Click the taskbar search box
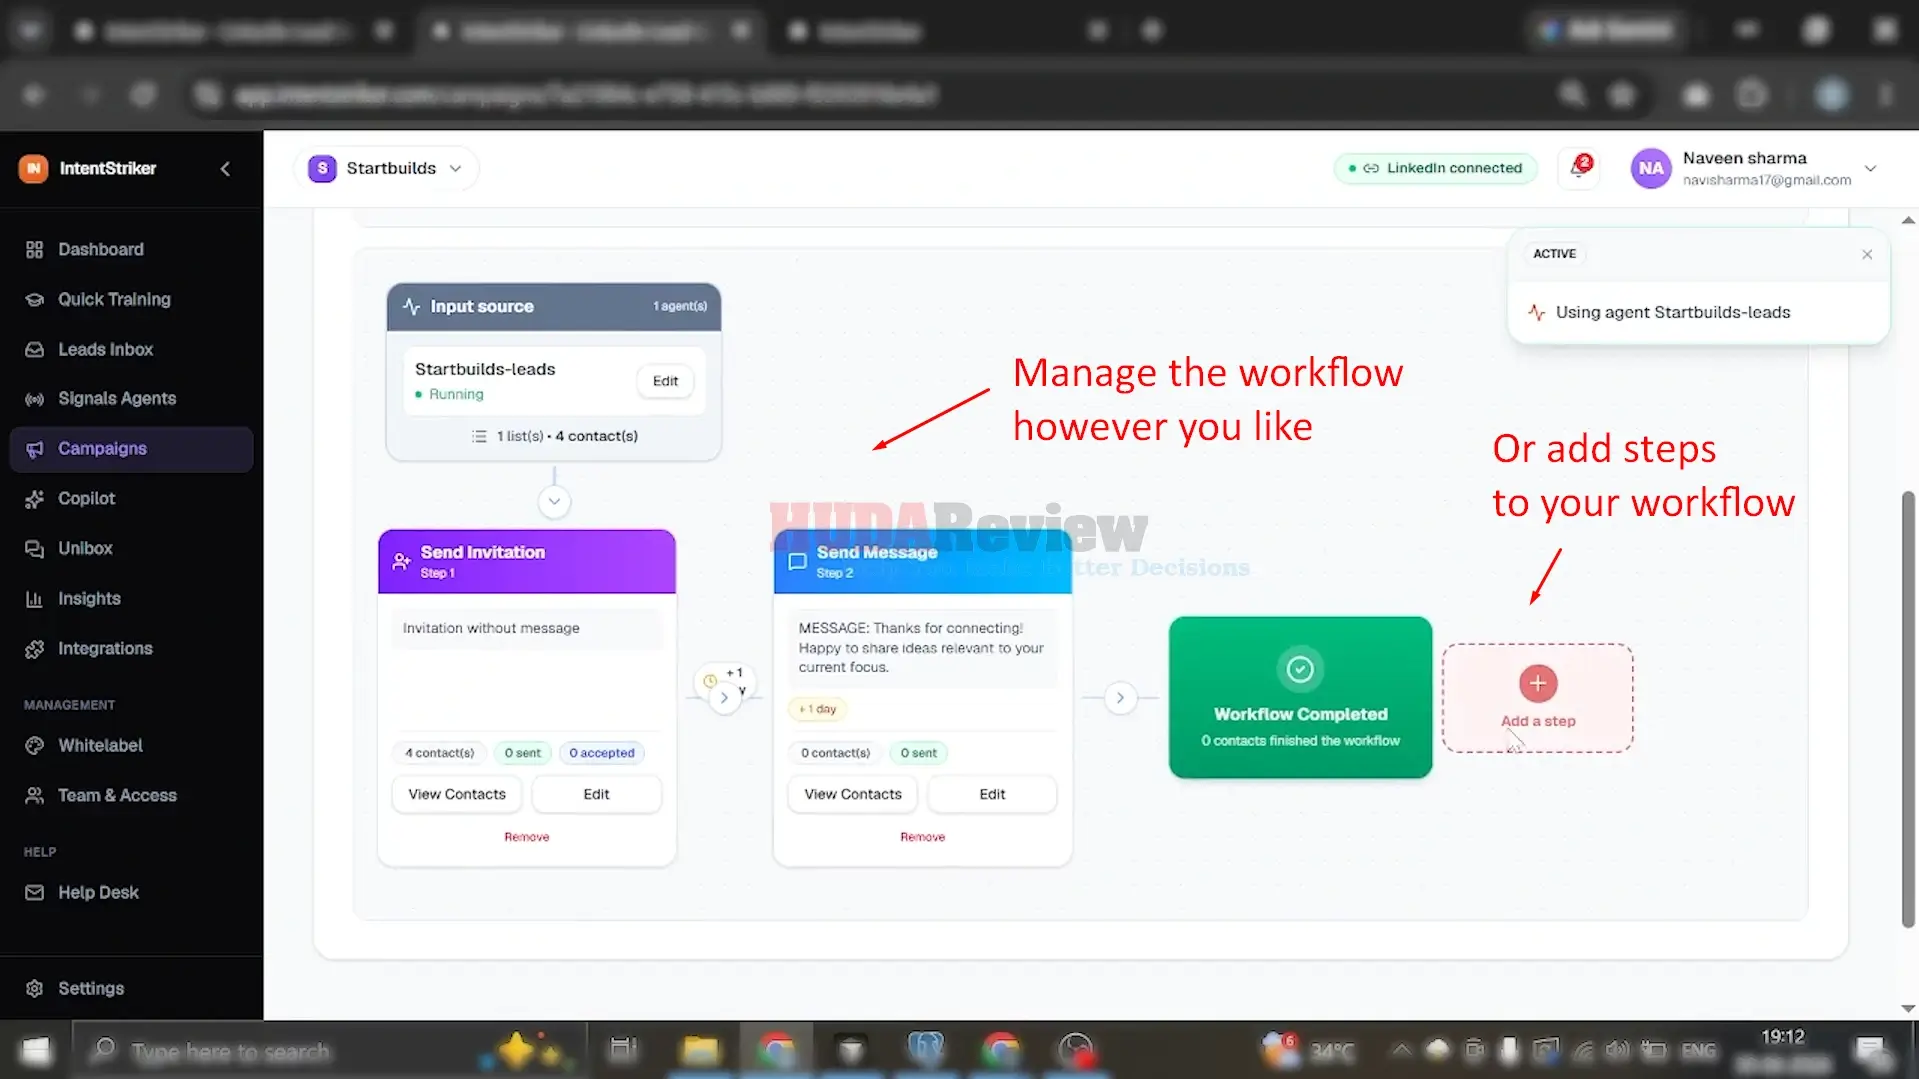The width and height of the screenshot is (1919, 1079). click(330, 1051)
